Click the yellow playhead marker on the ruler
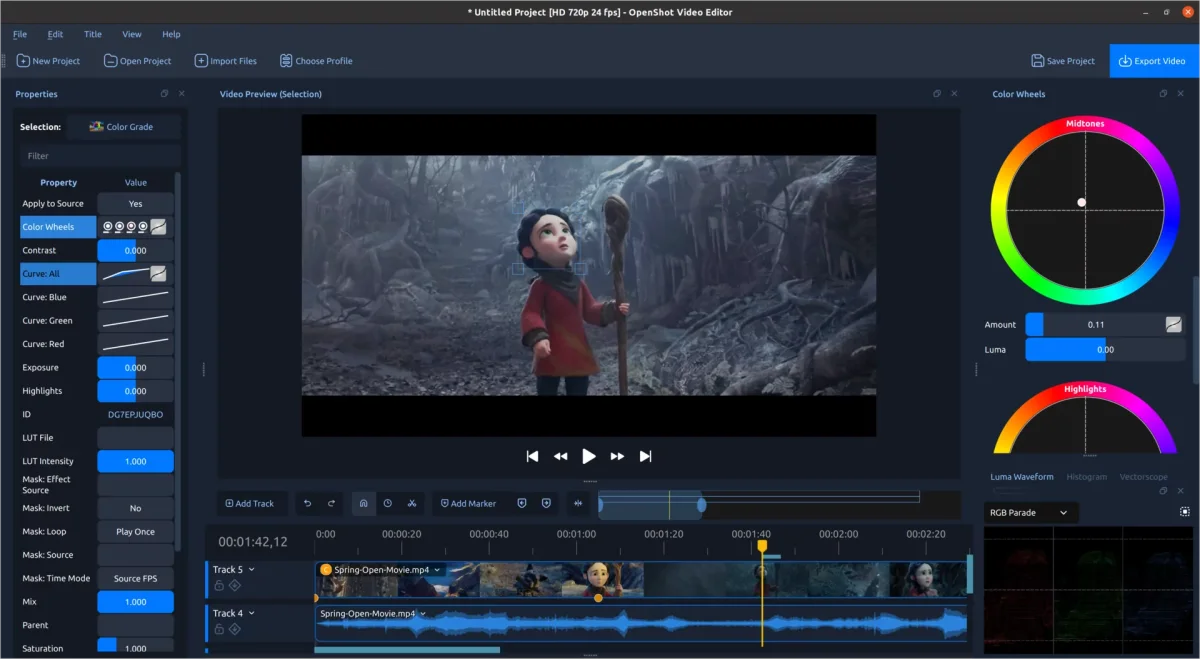Image resolution: width=1200 pixels, height=659 pixels. coord(762,546)
